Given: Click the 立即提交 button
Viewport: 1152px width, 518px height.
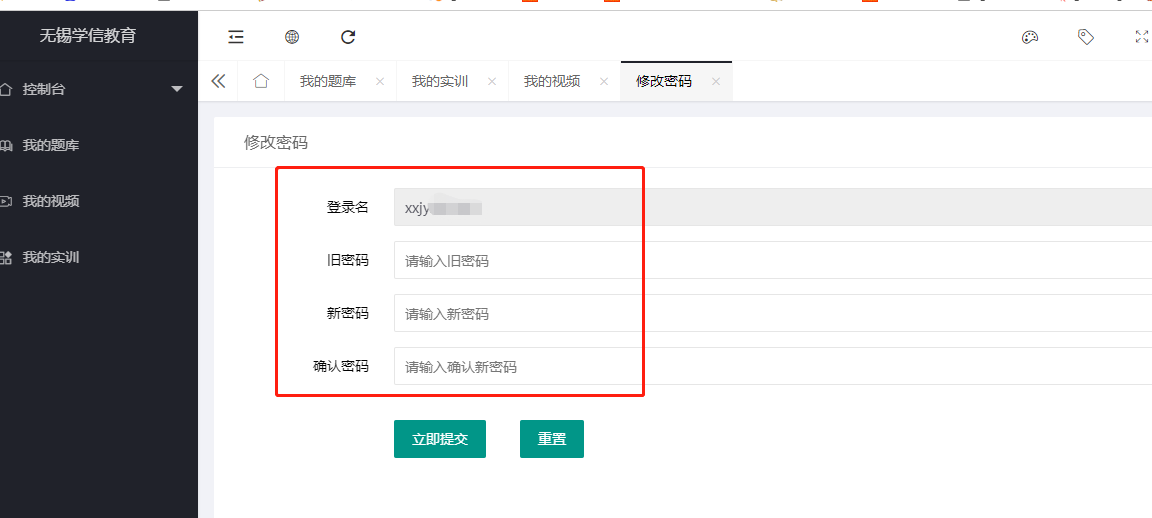Looking at the screenshot, I should tap(440, 439).
